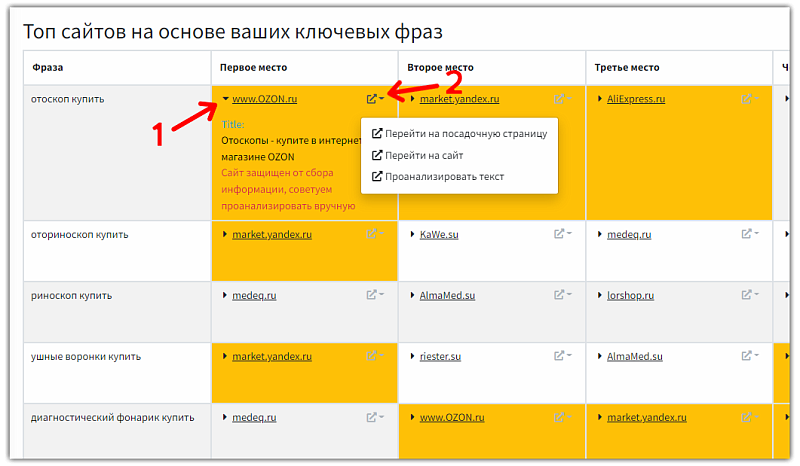The image size is (800, 466).
Task: Choose 'Перейти на сайт' from the popup menu
Action: pos(423,155)
